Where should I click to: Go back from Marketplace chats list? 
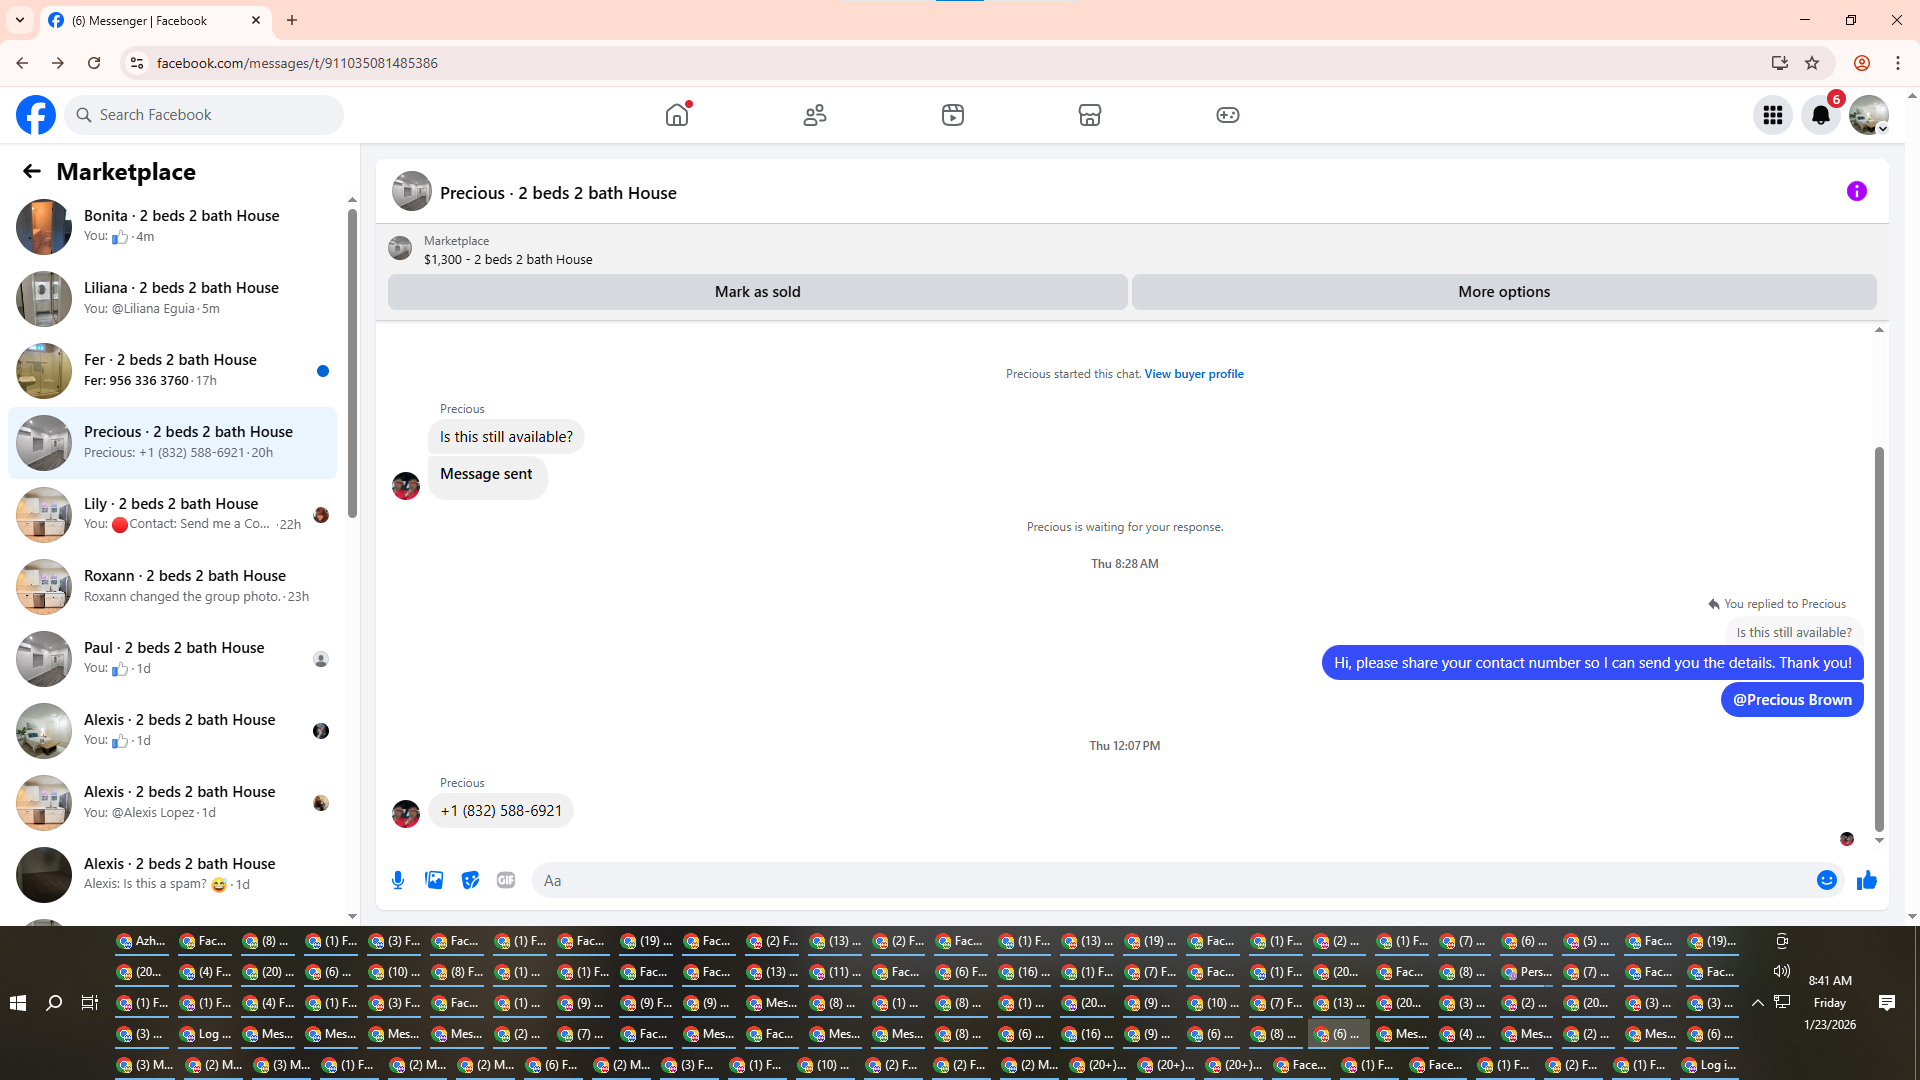32,171
